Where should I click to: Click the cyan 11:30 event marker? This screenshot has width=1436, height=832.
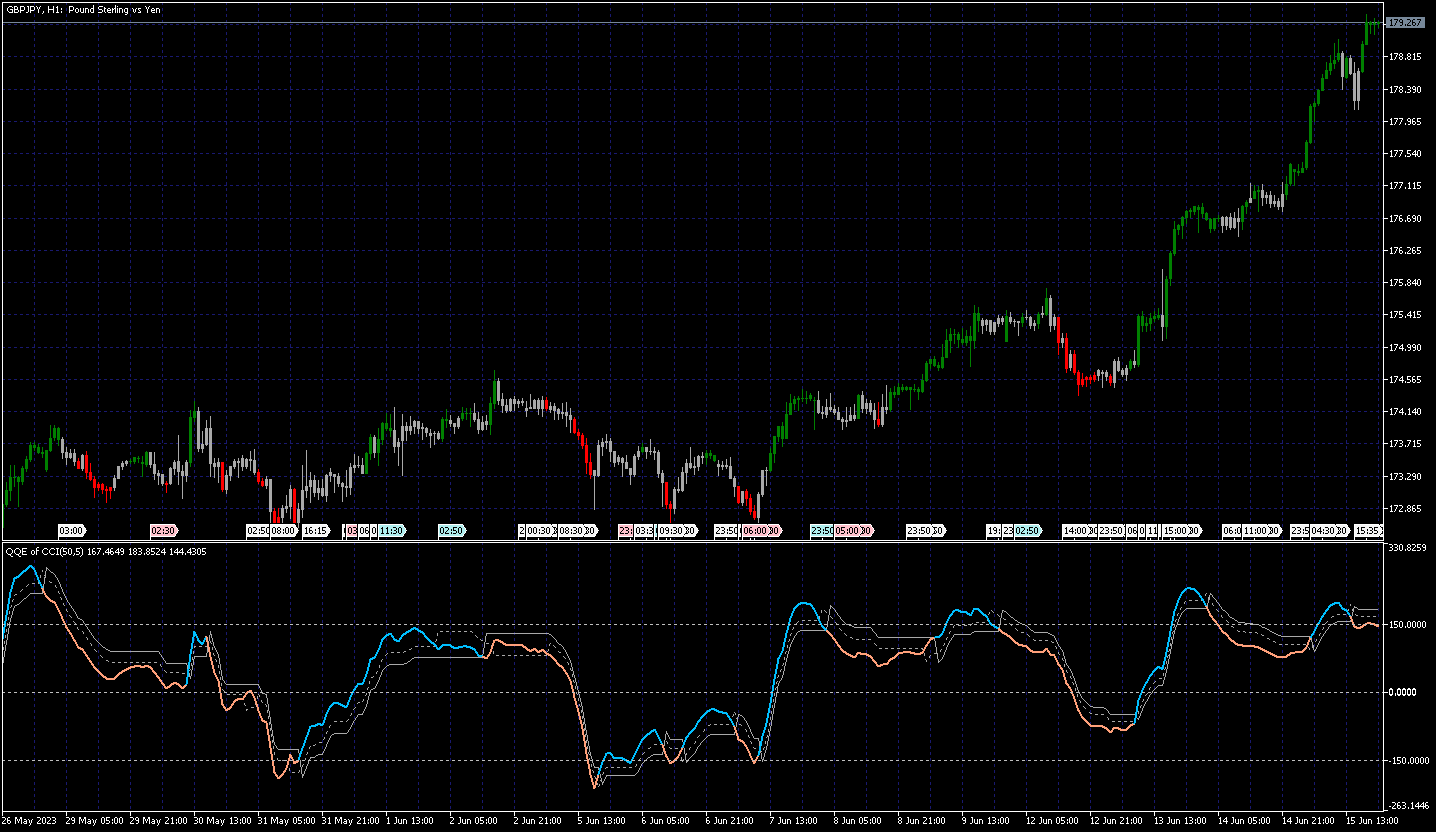click(392, 530)
